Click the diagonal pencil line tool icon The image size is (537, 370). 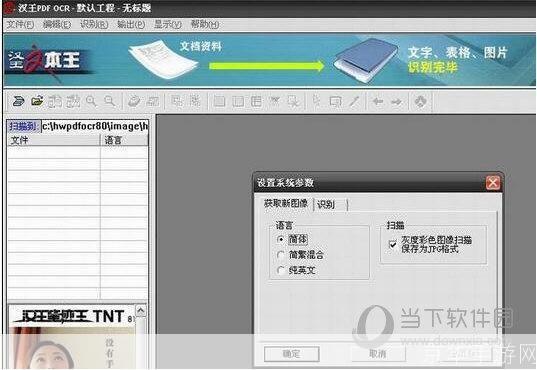[354, 101]
